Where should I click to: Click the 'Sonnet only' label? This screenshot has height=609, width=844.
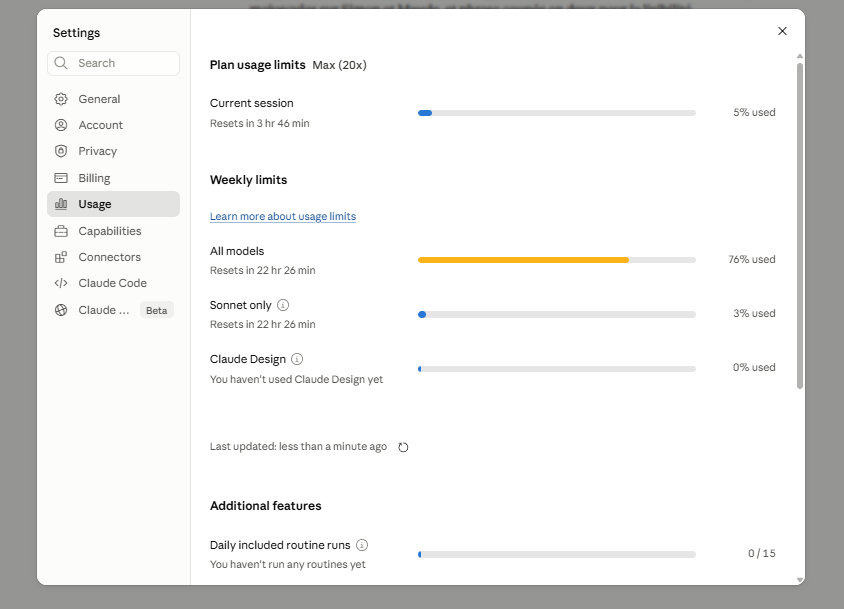point(240,305)
